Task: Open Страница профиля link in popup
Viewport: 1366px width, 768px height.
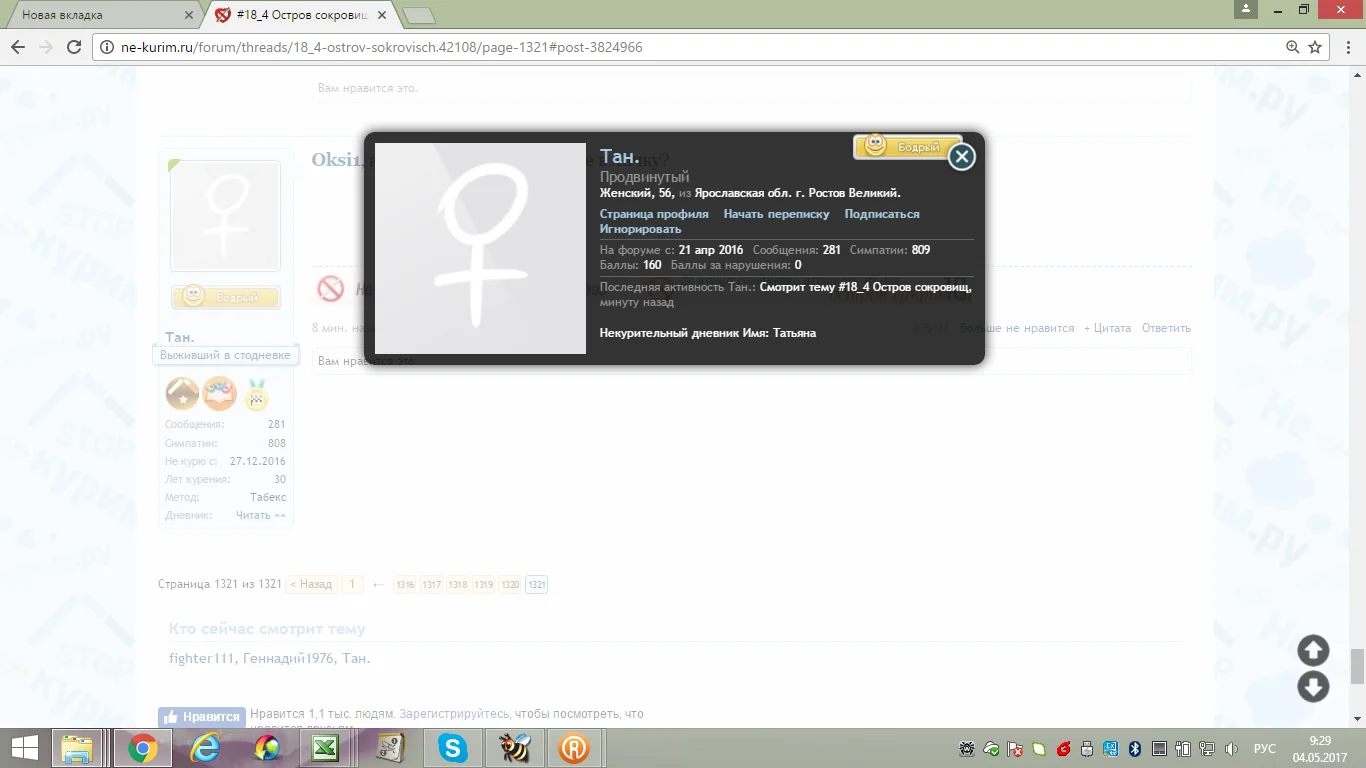Action: pos(654,214)
